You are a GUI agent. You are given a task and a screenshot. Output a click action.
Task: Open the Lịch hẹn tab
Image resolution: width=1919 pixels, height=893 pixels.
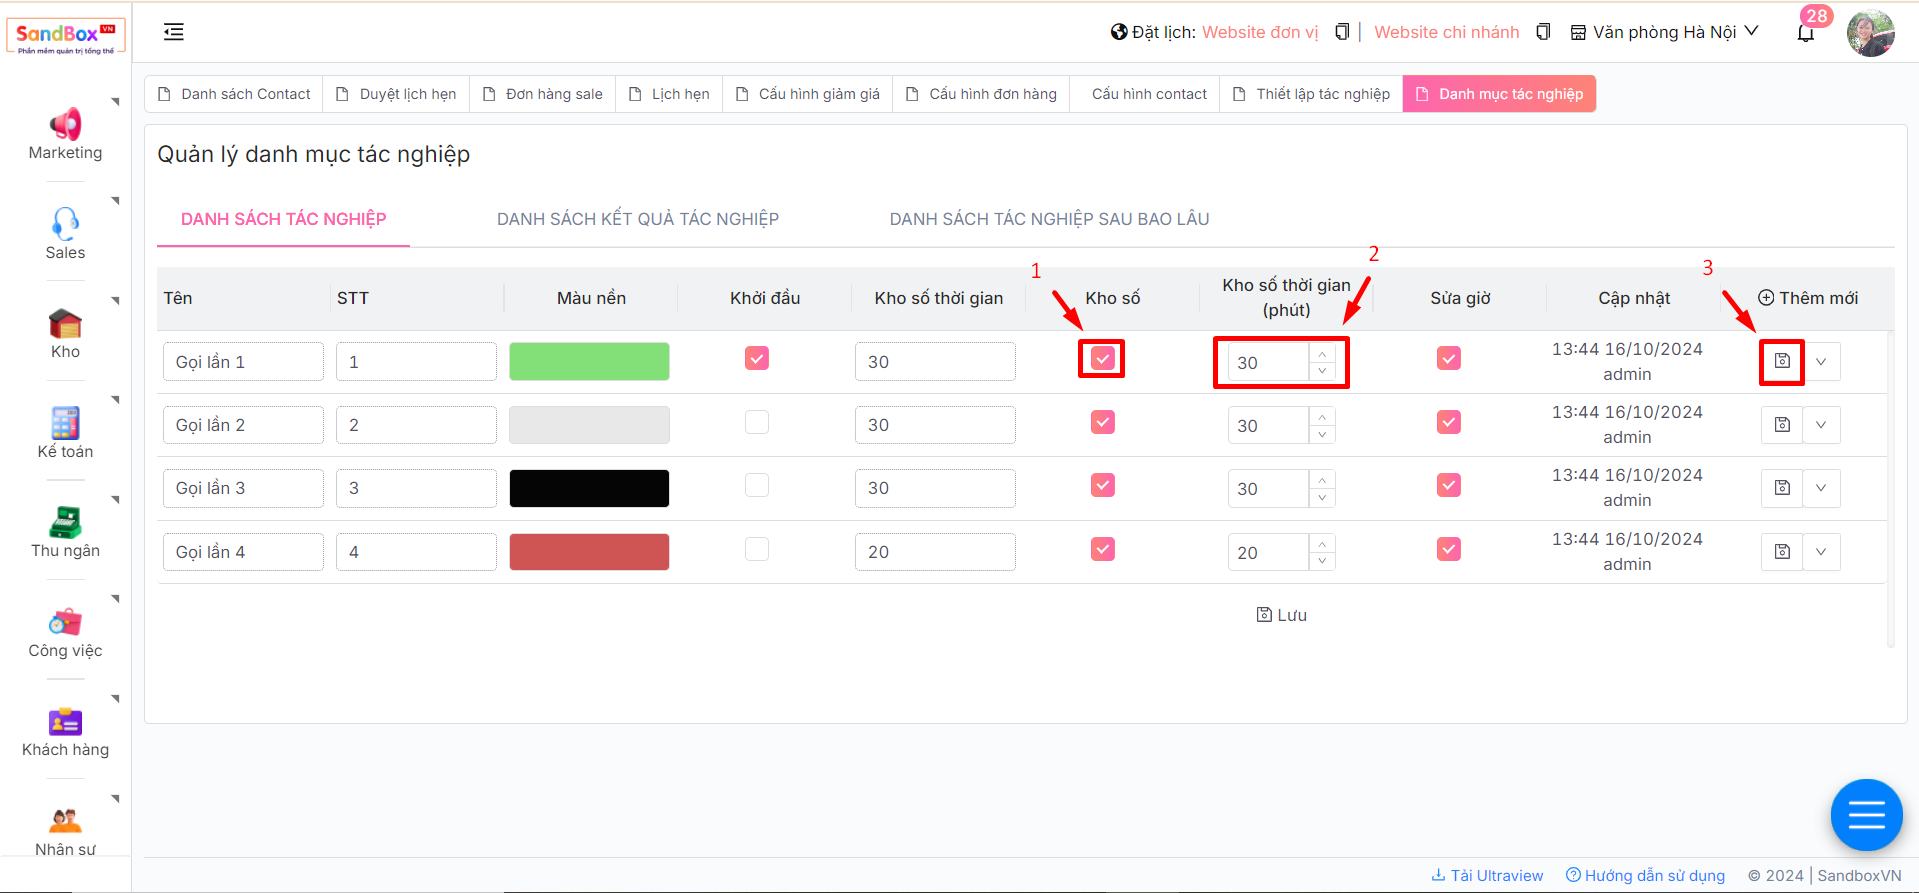(669, 94)
